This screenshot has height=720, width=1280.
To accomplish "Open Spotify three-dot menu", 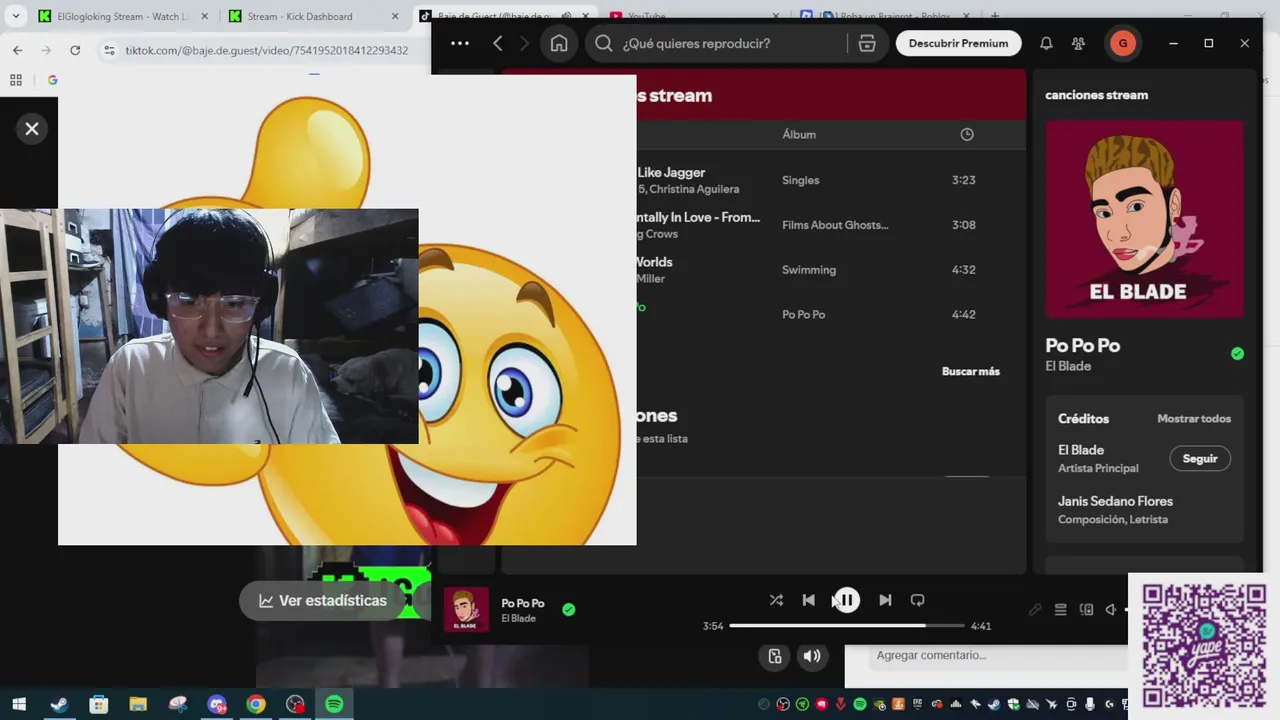I will [x=459, y=43].
